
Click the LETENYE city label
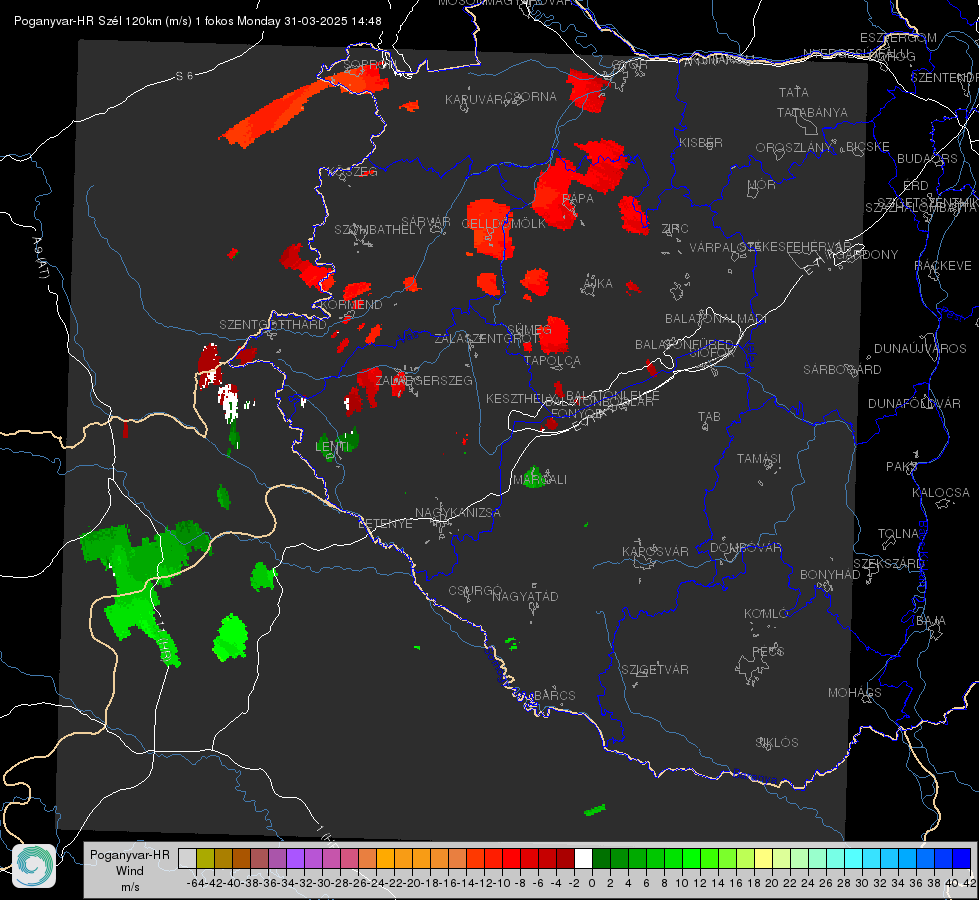pos(385,524)
